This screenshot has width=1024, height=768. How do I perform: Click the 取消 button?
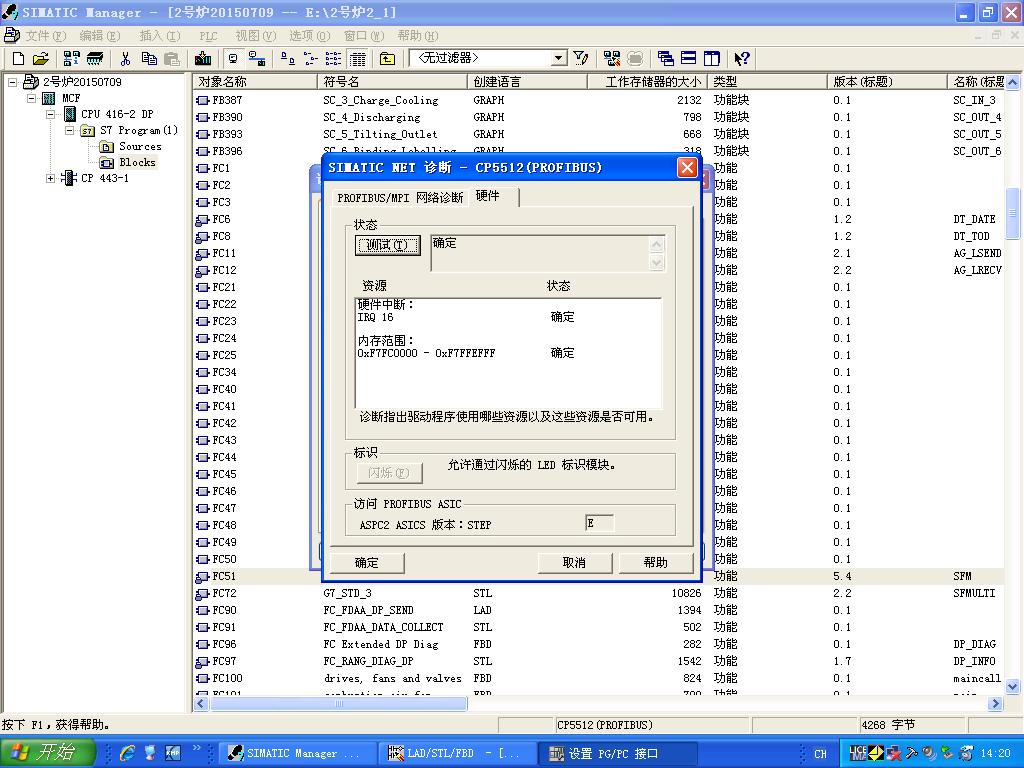coord(574,563)
